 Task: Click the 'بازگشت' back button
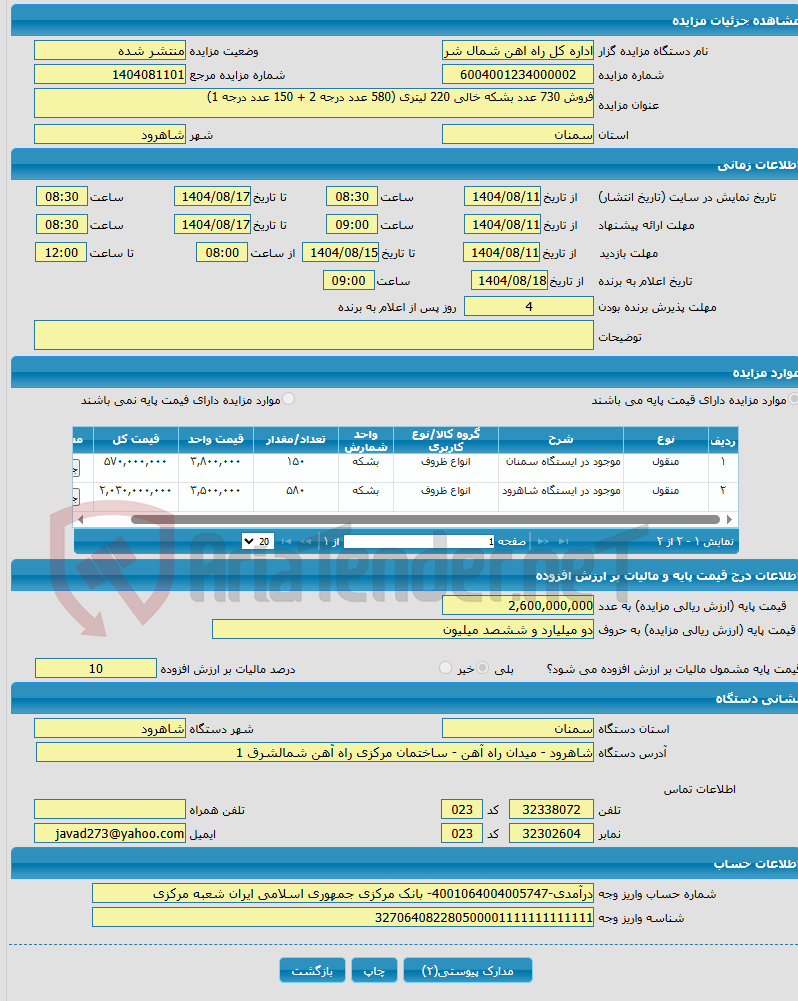[312, 970]
